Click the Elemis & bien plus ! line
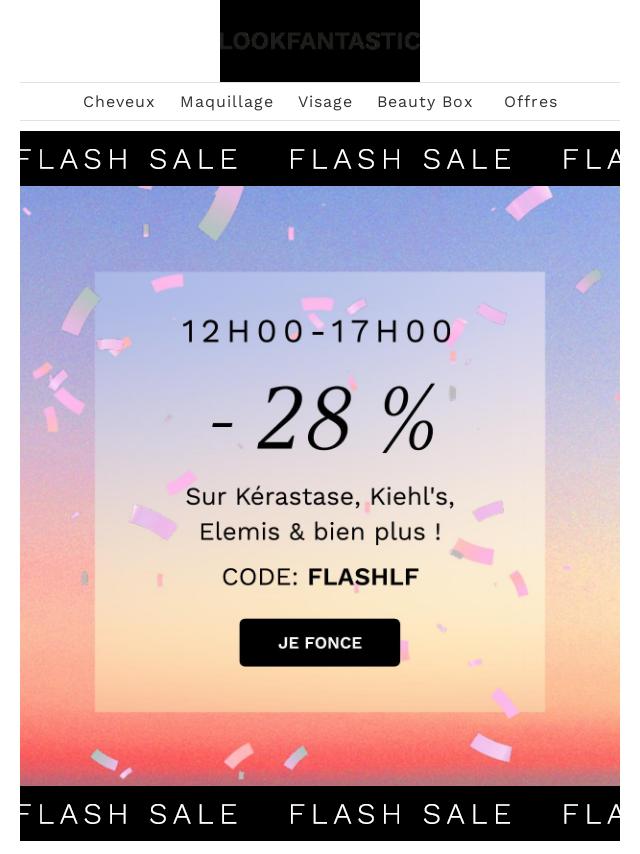Viewport: 640px width, 854px height. [320, 532]
